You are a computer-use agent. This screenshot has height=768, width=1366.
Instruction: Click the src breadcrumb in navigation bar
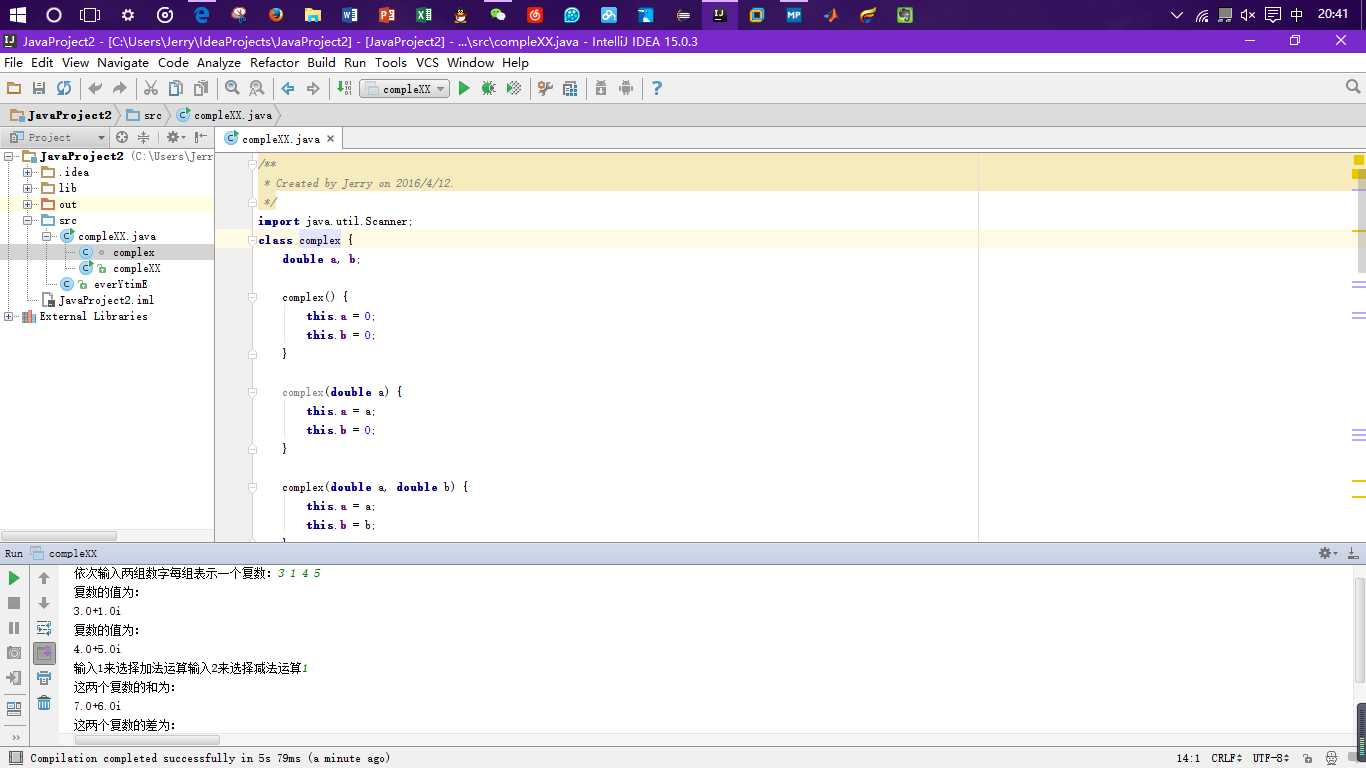point(143,115)
